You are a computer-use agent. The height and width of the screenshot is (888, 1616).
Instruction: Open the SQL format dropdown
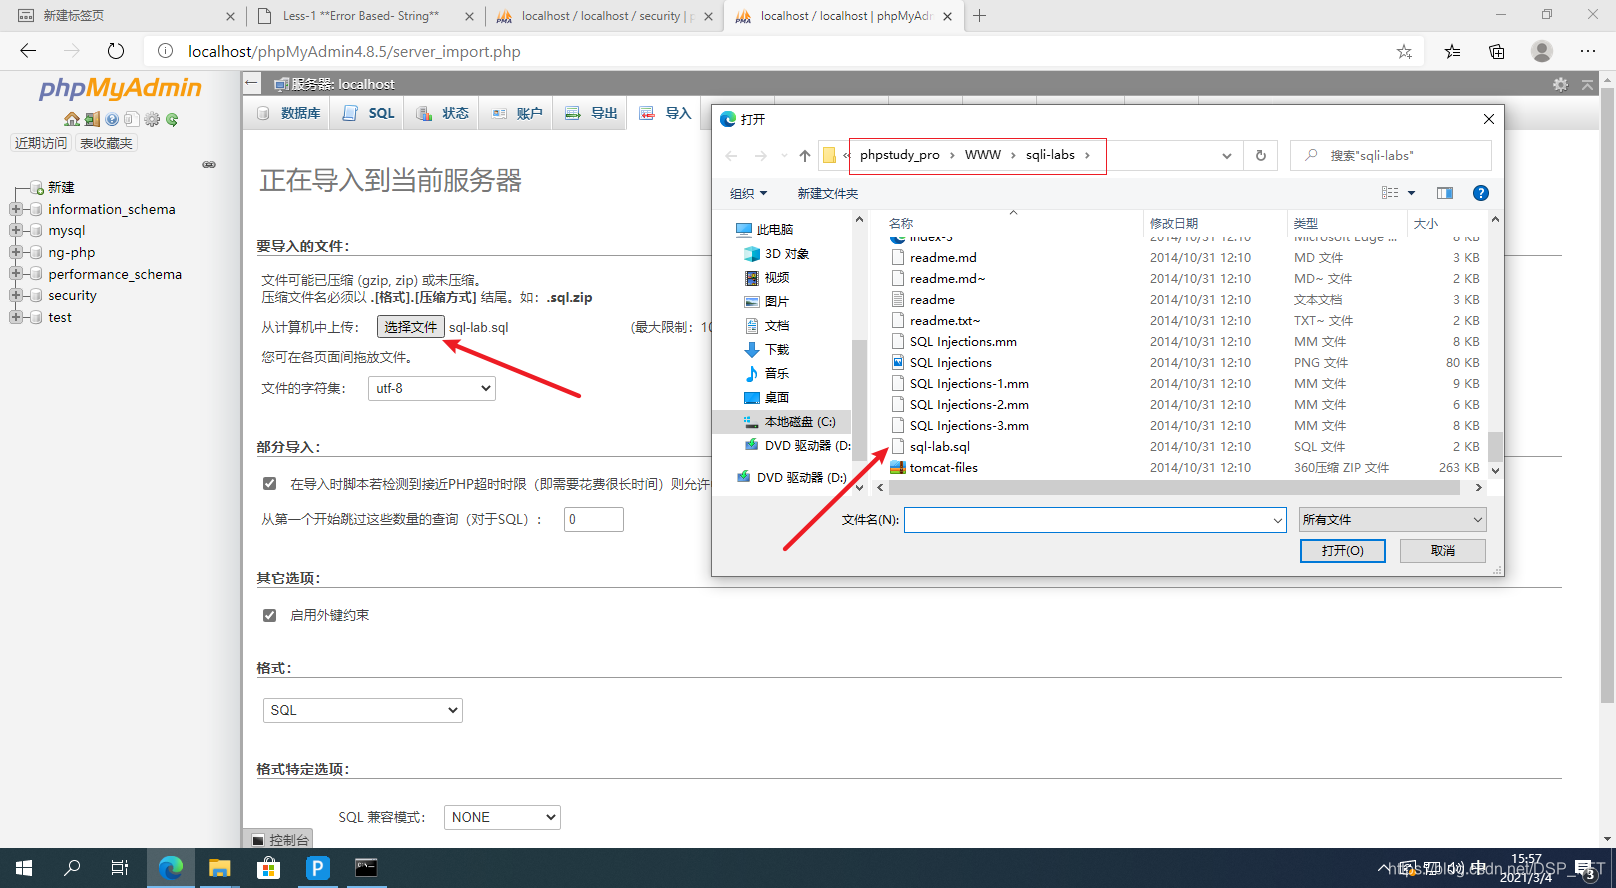tap(362, 710)
